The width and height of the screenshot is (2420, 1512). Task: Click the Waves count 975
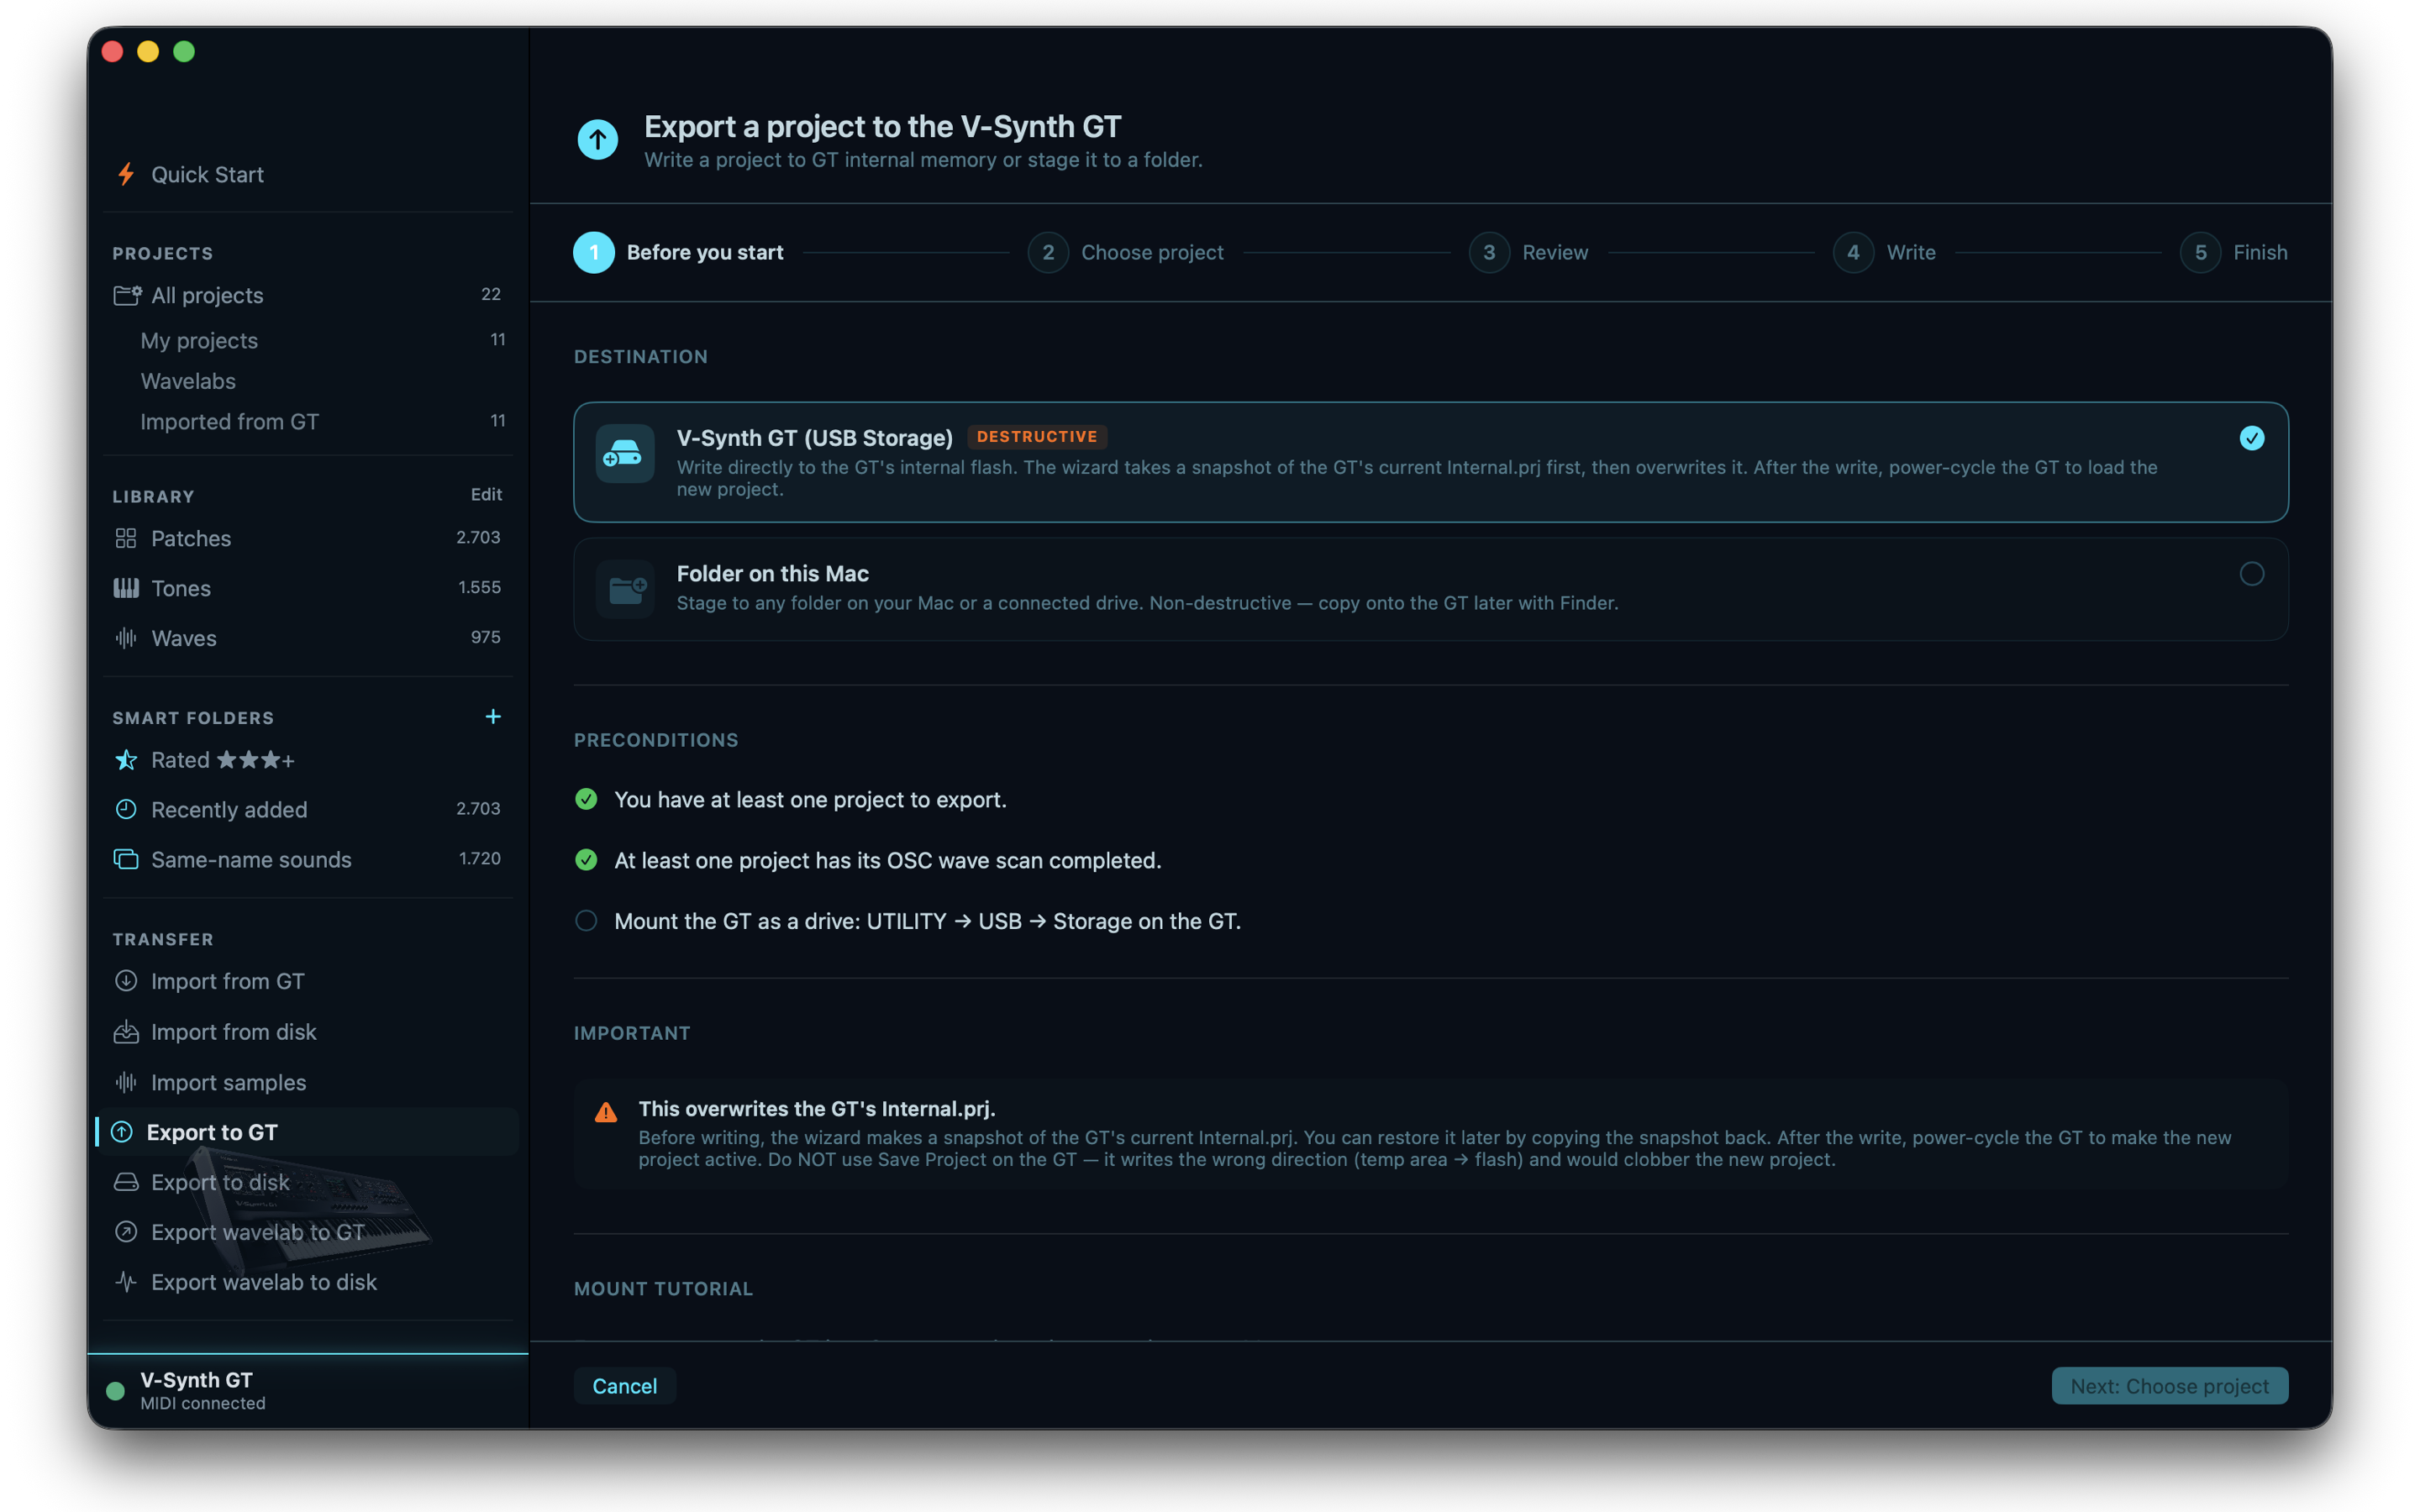[x=486, y=638]
